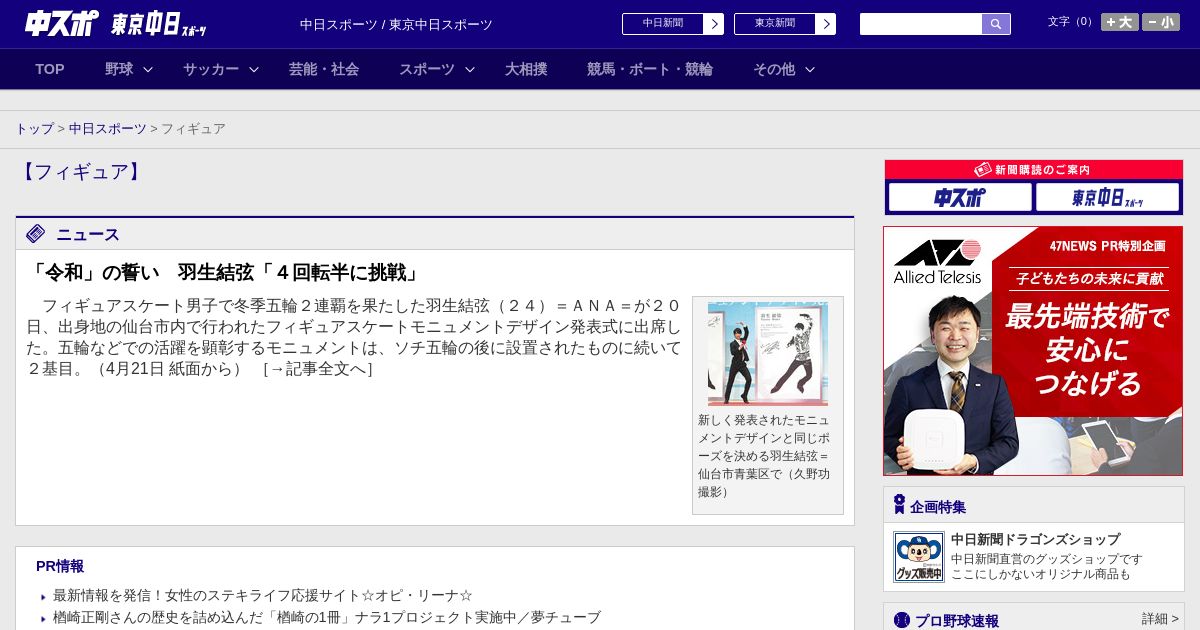Open the 大相撲 menu item
Viewport: 1200px width, 630px height.
point(526,69)
